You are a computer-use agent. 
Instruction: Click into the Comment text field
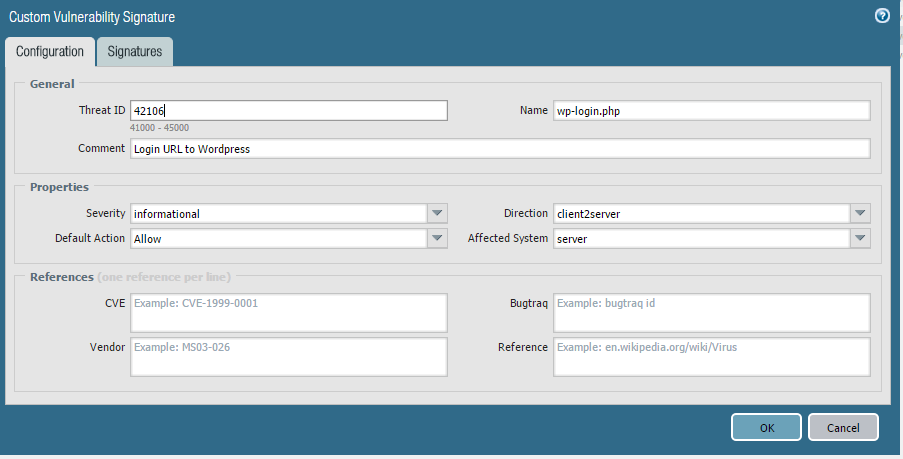pyautogui.click(x=500, y=149)
